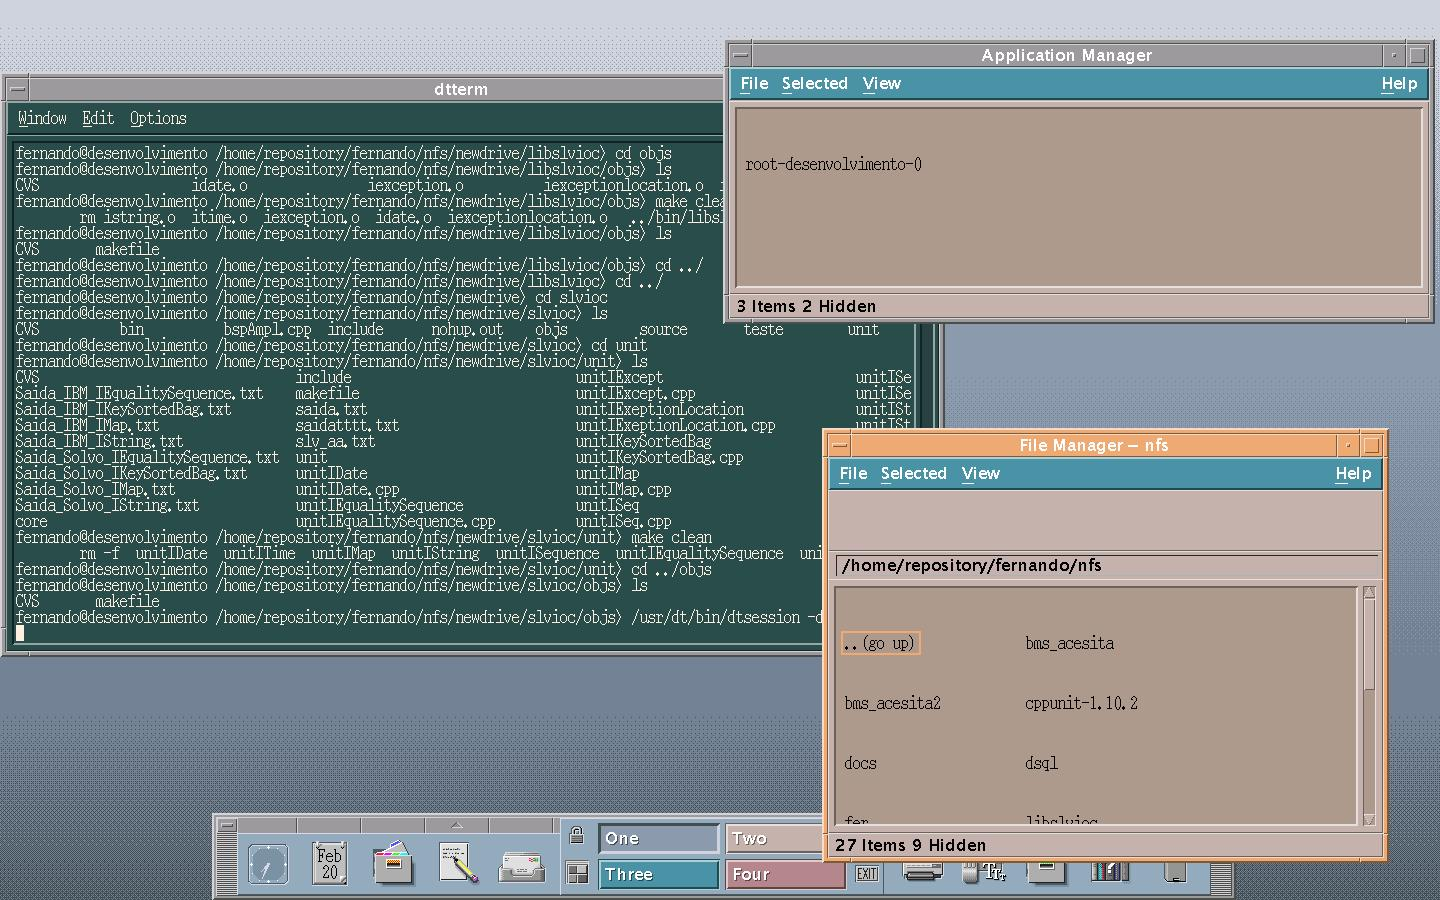Viewport: 1440px width, 900px height.
Task: Launch File Manager from the file drawer icon
Action: click(393, 863)
